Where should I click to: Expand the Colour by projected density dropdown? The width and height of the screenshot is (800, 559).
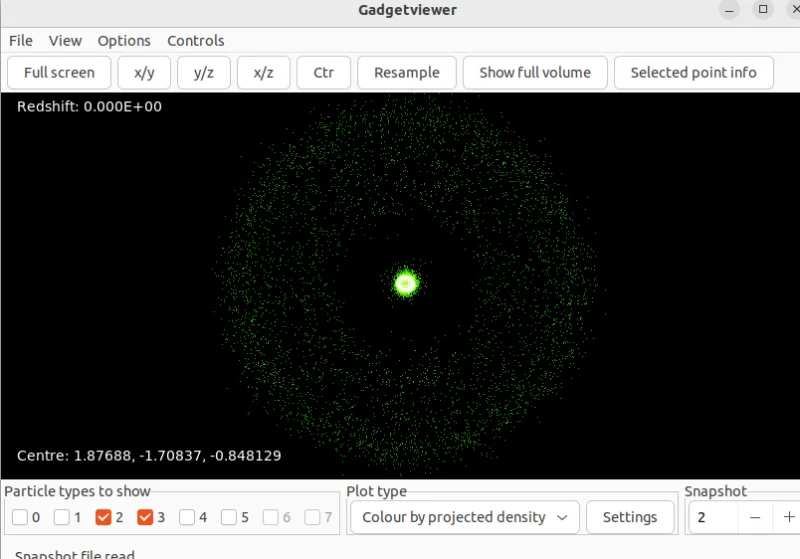click(x=465, y=517)
